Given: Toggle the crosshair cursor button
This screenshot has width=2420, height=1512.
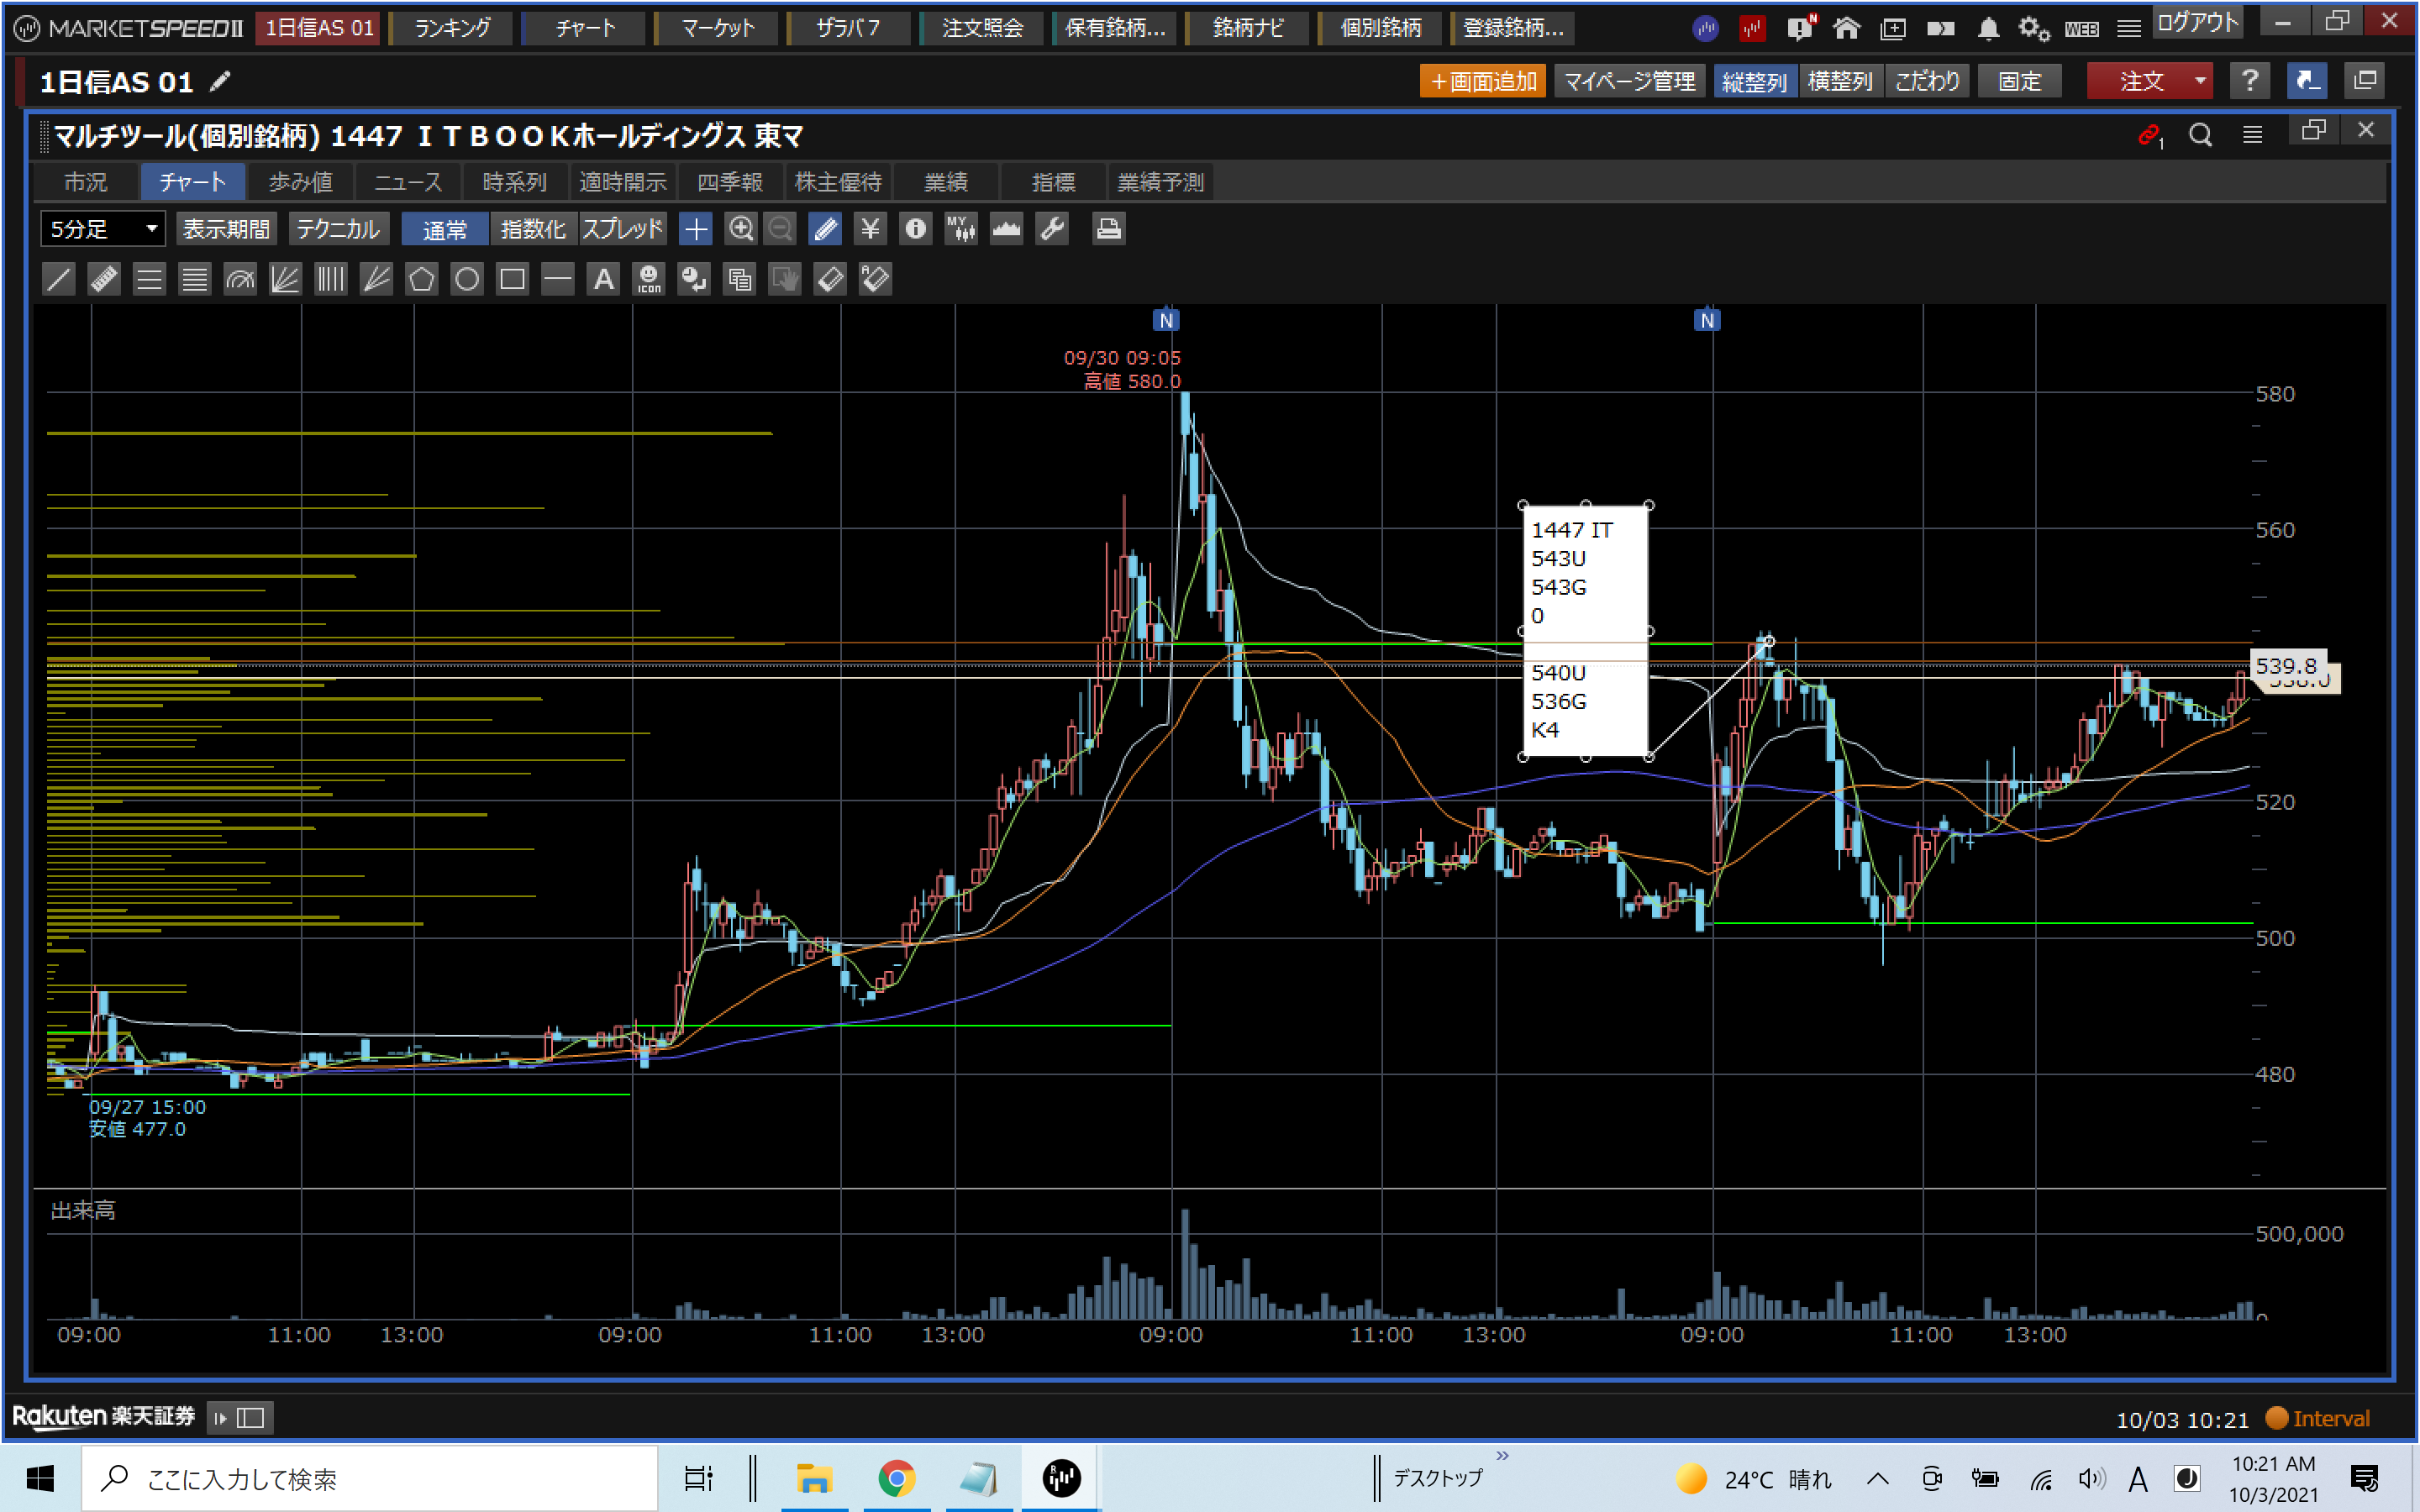Looking at the screenshot, I should (x=695, y=229).
